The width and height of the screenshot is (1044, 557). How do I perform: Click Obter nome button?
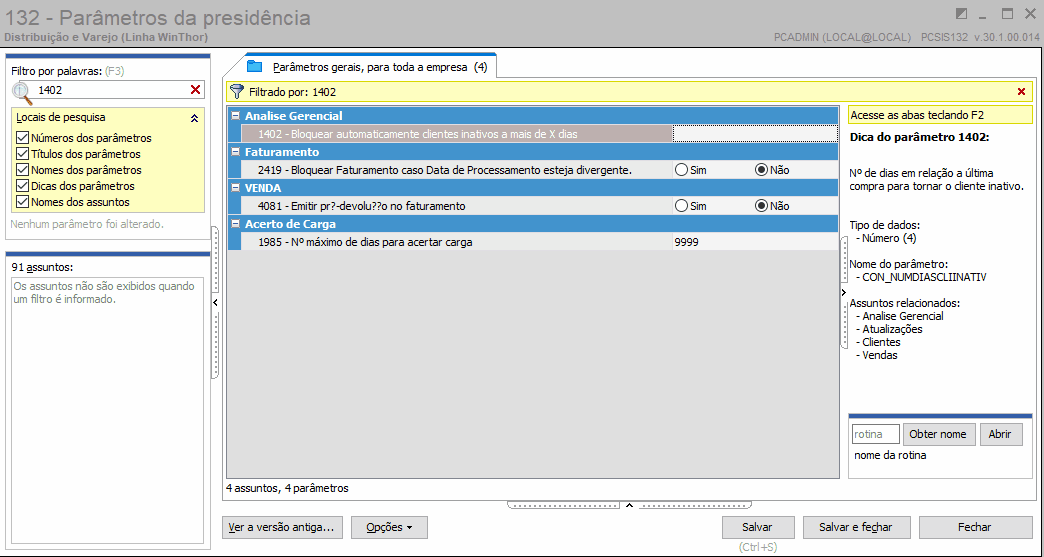coord(939,434)
